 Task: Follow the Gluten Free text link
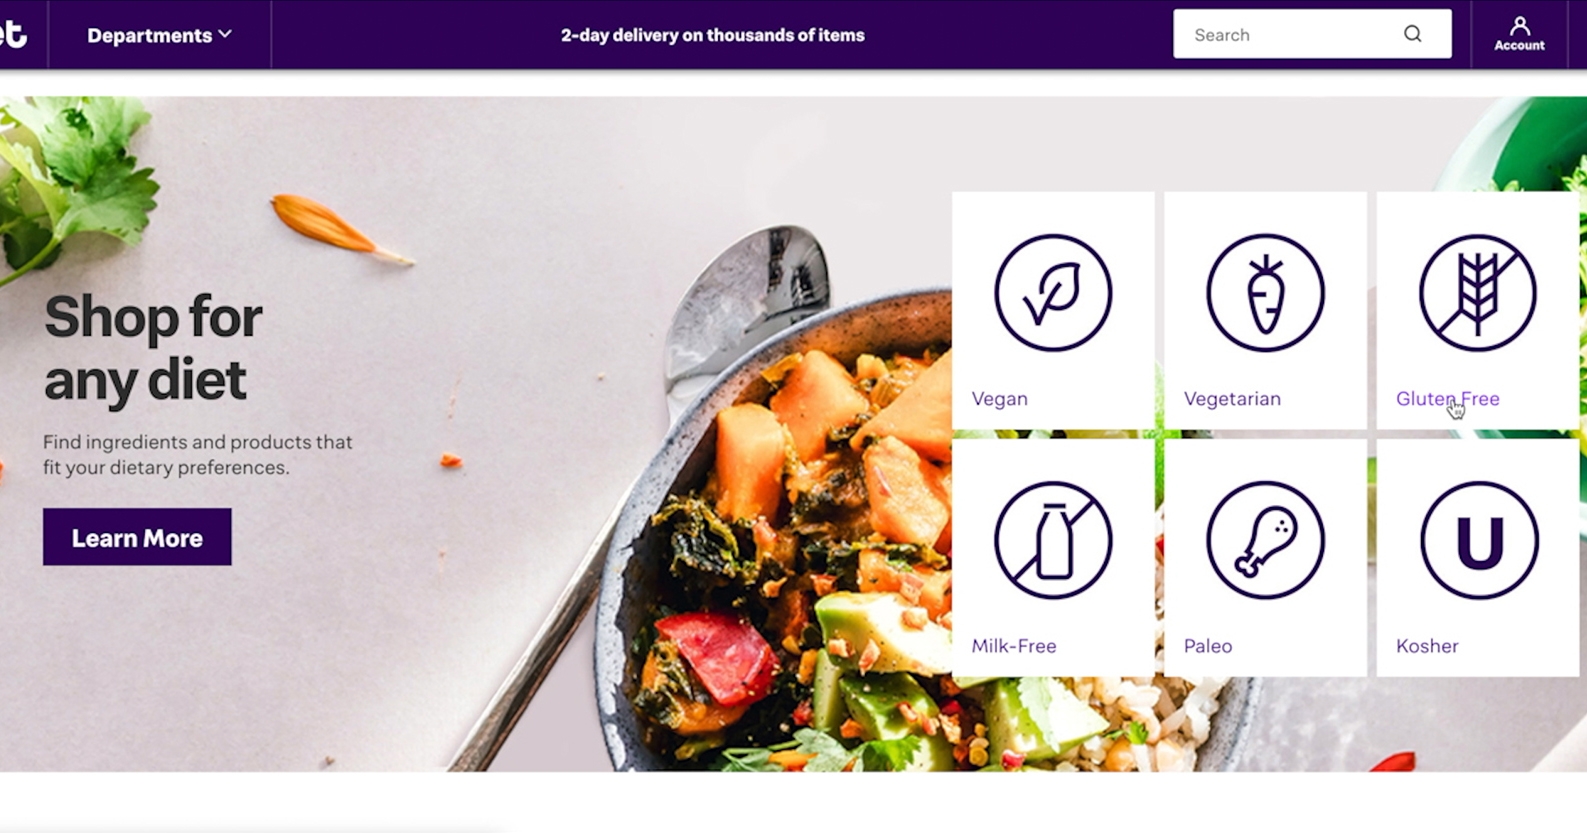click(1447, 398)
